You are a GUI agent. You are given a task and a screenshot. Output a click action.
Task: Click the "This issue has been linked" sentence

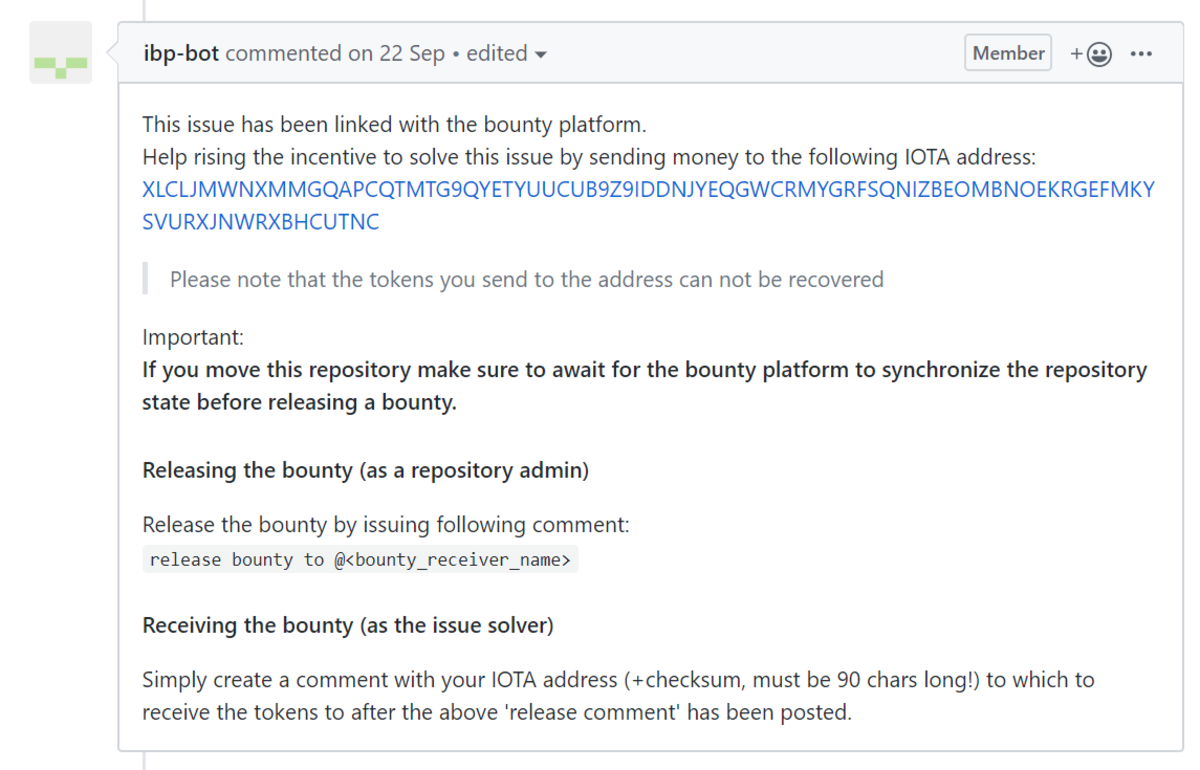coord(394,125)
